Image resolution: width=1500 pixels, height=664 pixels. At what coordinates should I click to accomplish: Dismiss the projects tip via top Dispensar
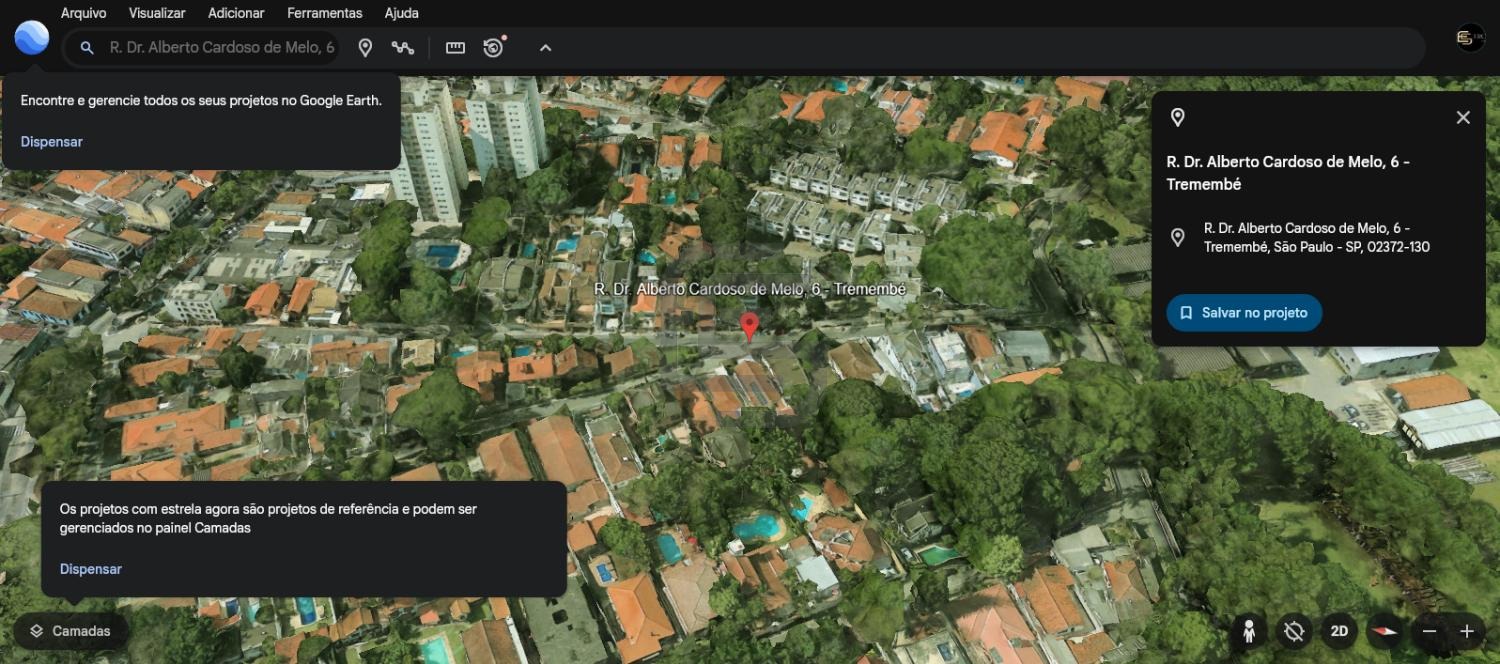click(52, 142)
